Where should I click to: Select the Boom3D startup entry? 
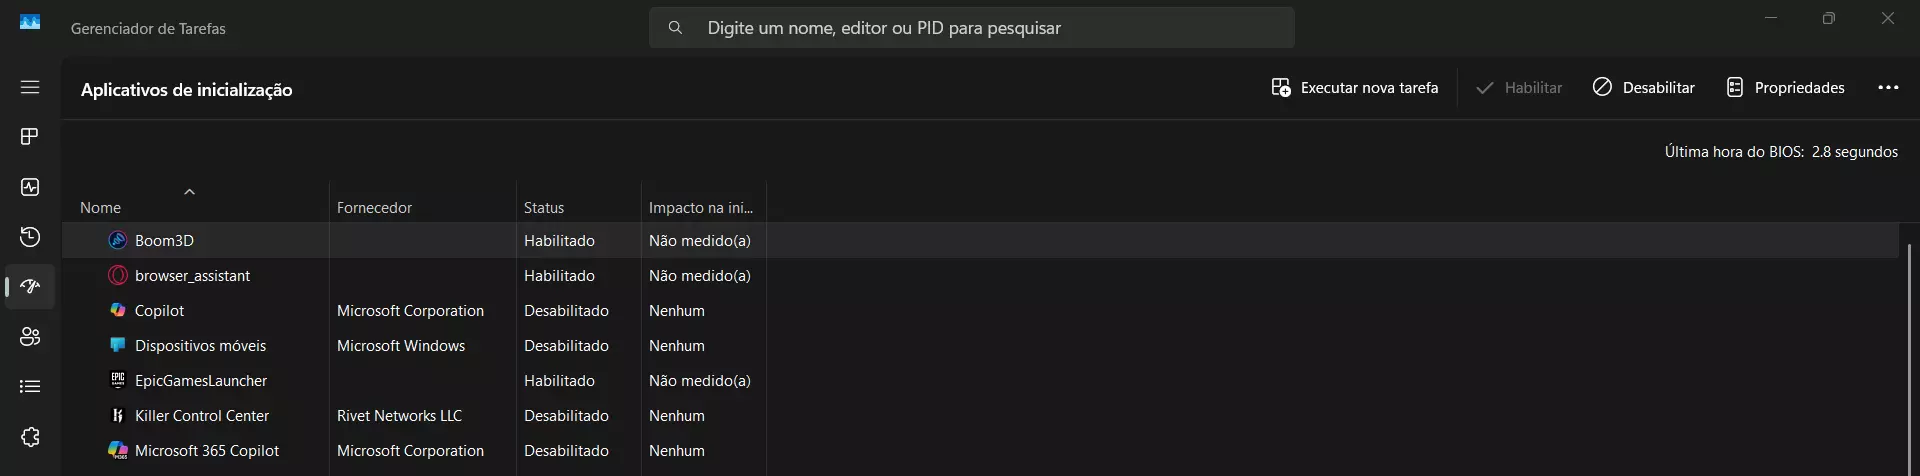tap(165, 241)
